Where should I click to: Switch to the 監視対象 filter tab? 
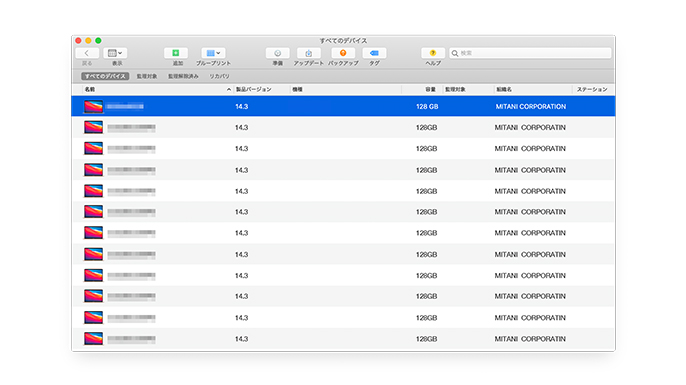tap(147, 76)
